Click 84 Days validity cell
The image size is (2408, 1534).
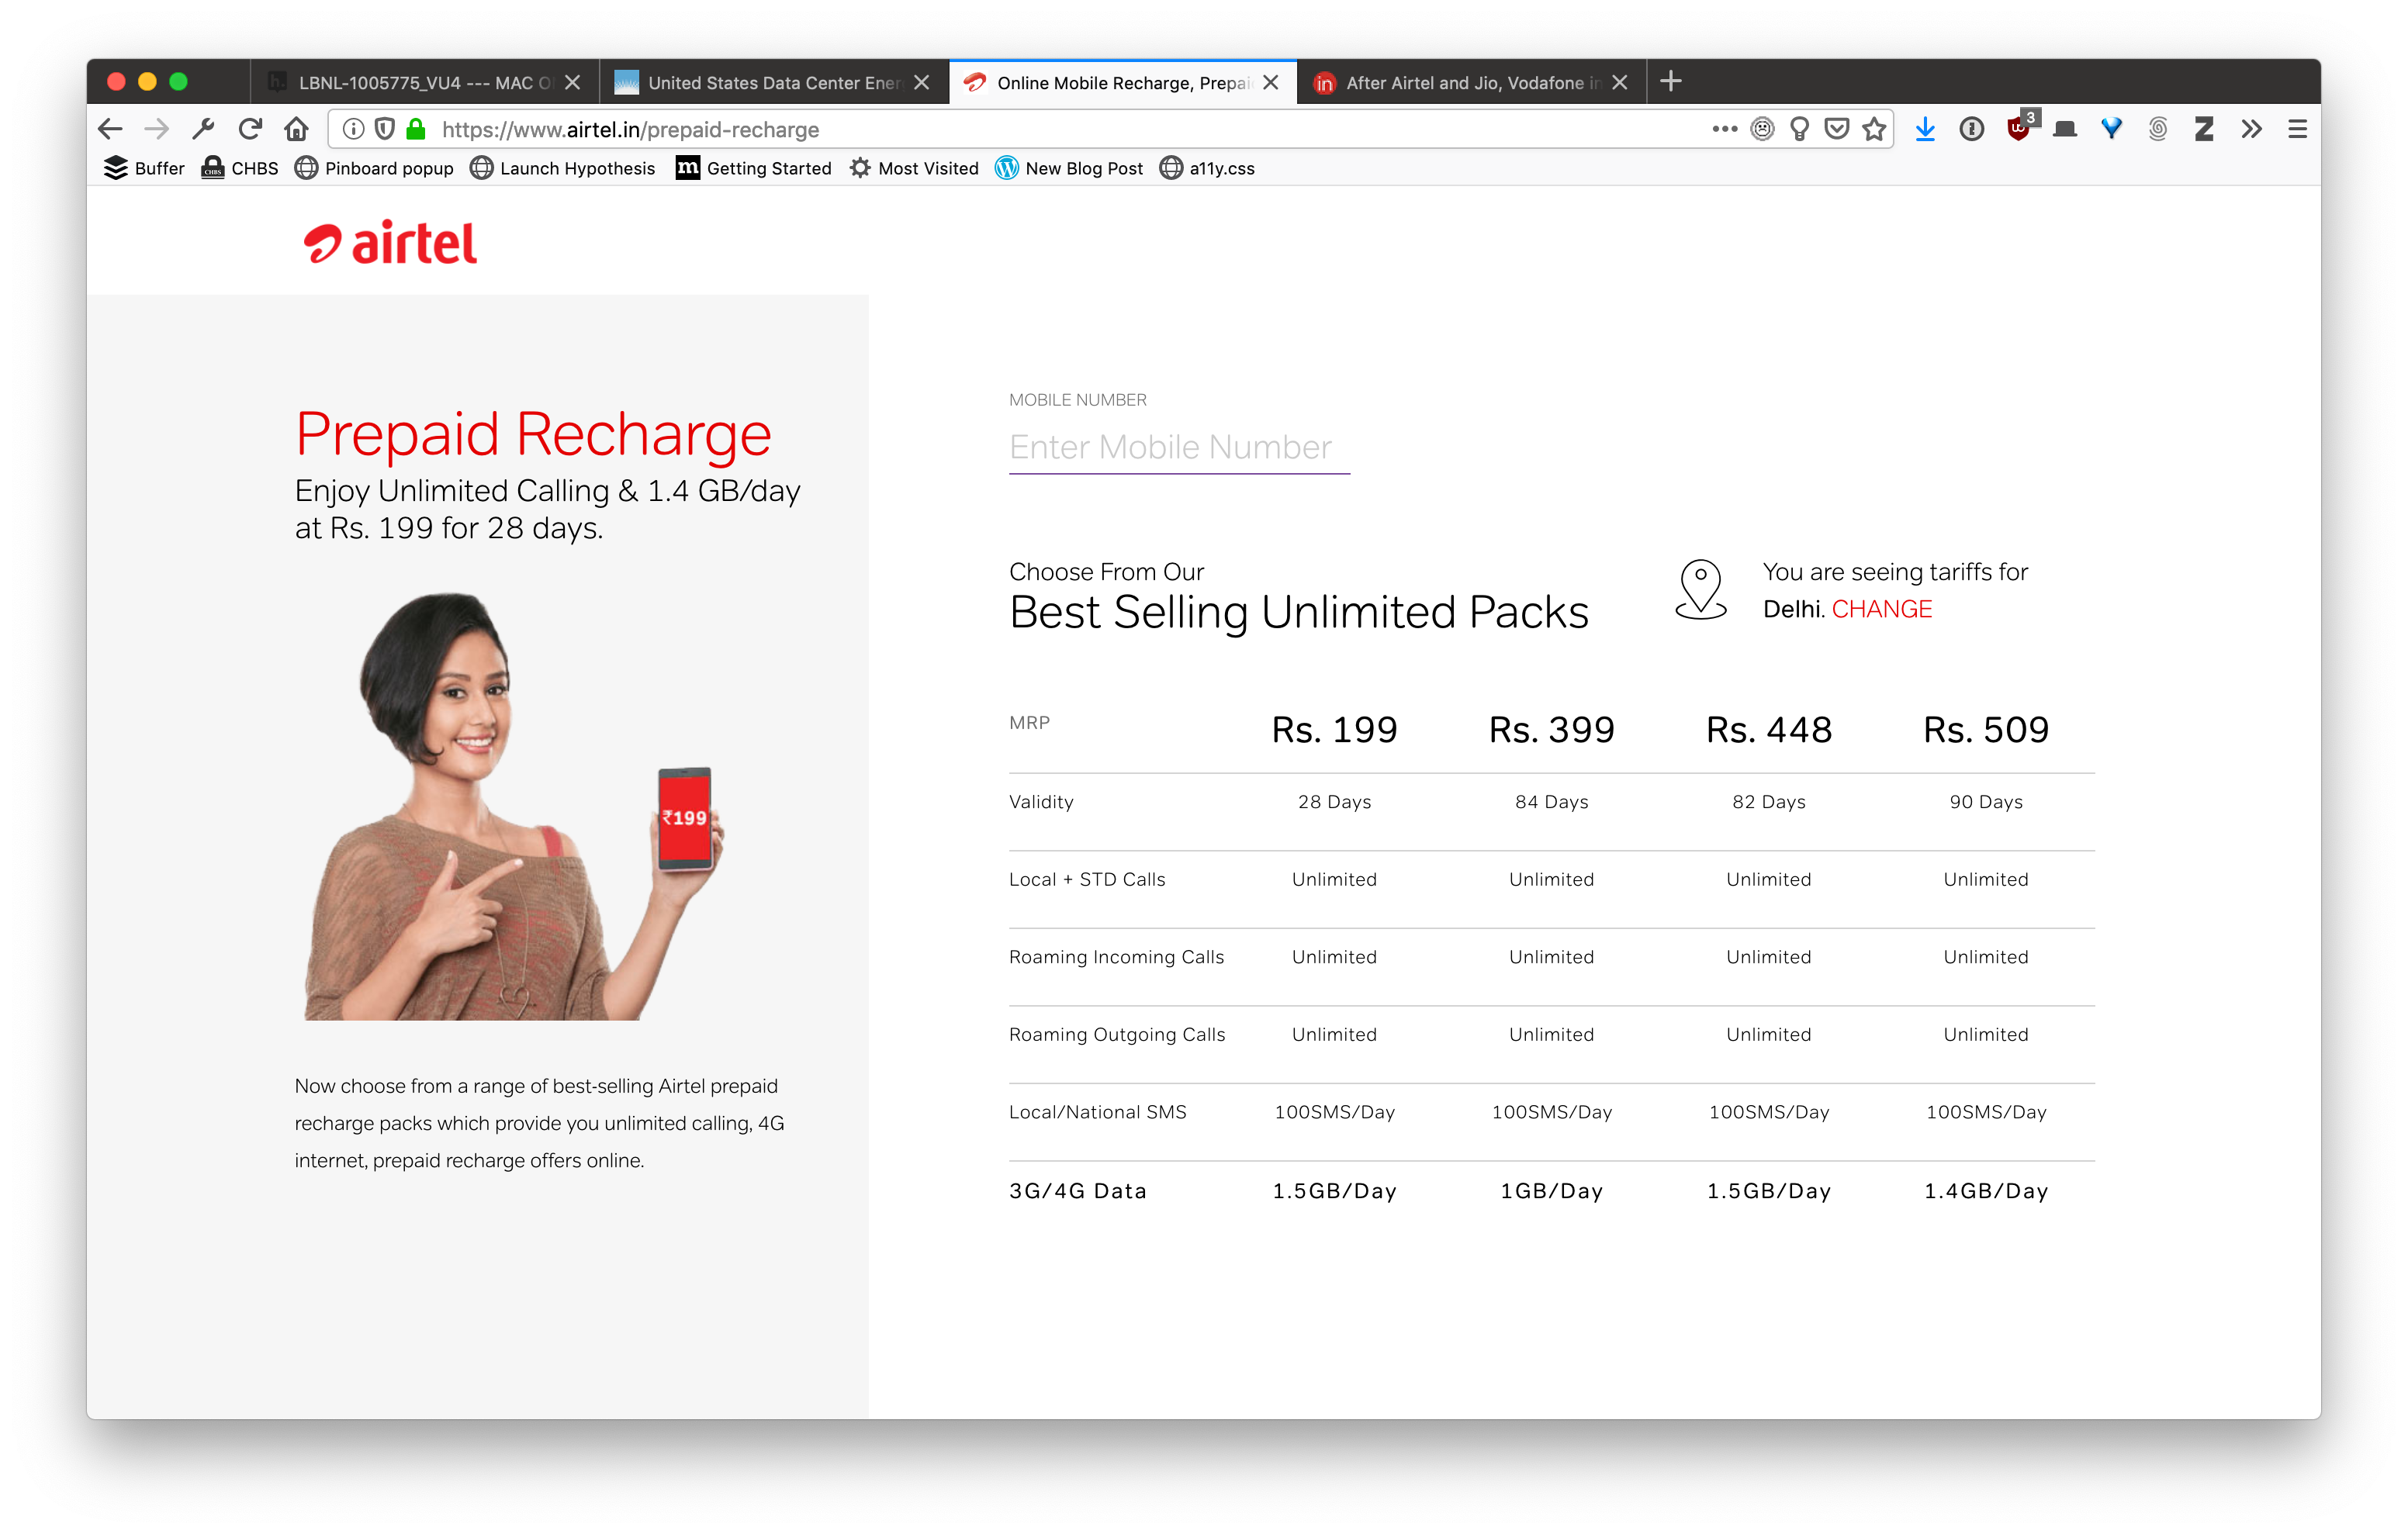click(x=1551, y=802)
